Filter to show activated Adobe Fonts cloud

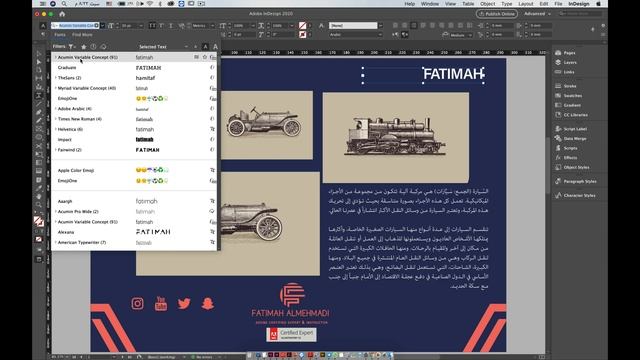point(103,47)
